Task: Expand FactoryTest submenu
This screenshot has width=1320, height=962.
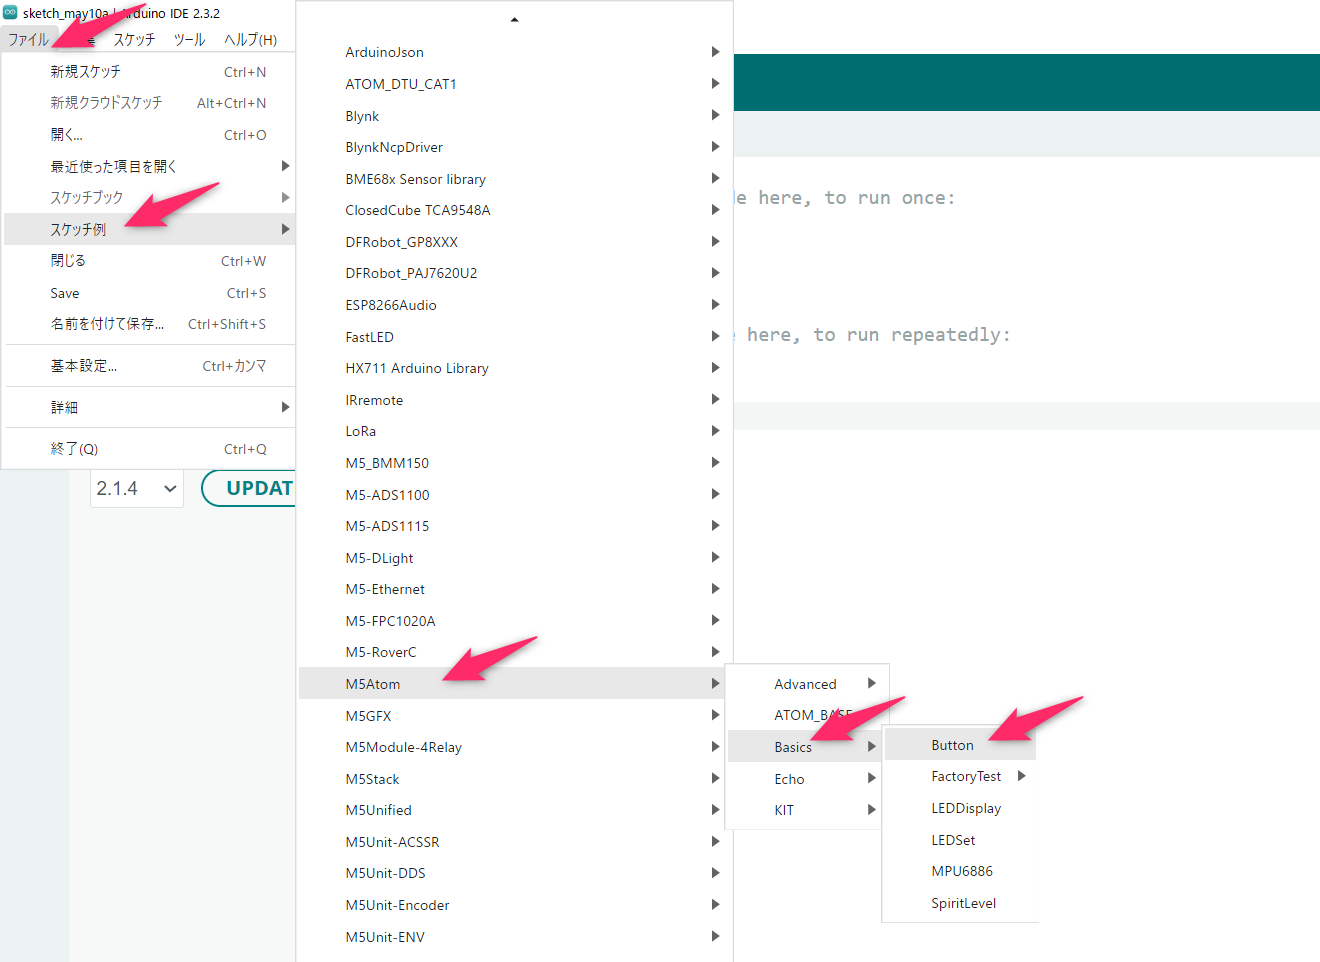Action: point(960,776)
